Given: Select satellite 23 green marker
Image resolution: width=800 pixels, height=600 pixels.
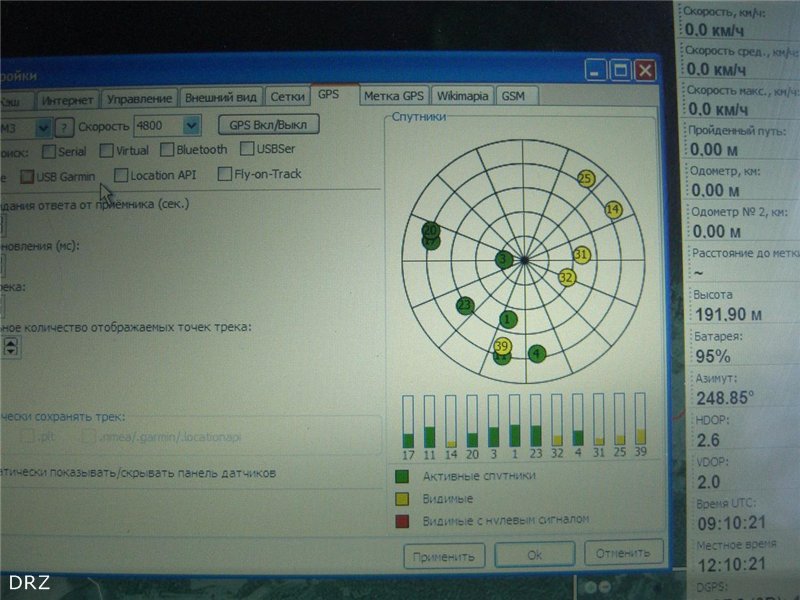Looking at the screenshot, I should 465,306.
